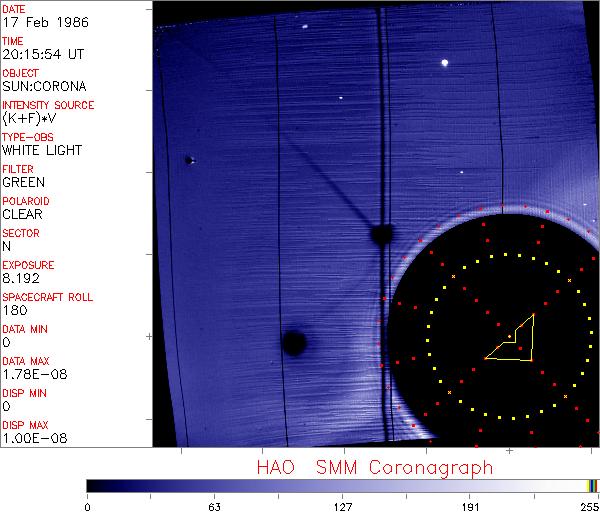
Task: Select the WHITE LIGHT observation type
Action: pos(42,150)
